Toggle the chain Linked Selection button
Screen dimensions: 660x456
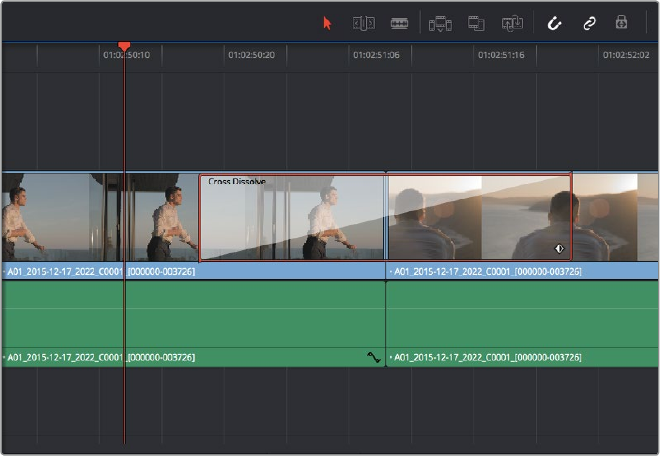(x=589, y=22)
